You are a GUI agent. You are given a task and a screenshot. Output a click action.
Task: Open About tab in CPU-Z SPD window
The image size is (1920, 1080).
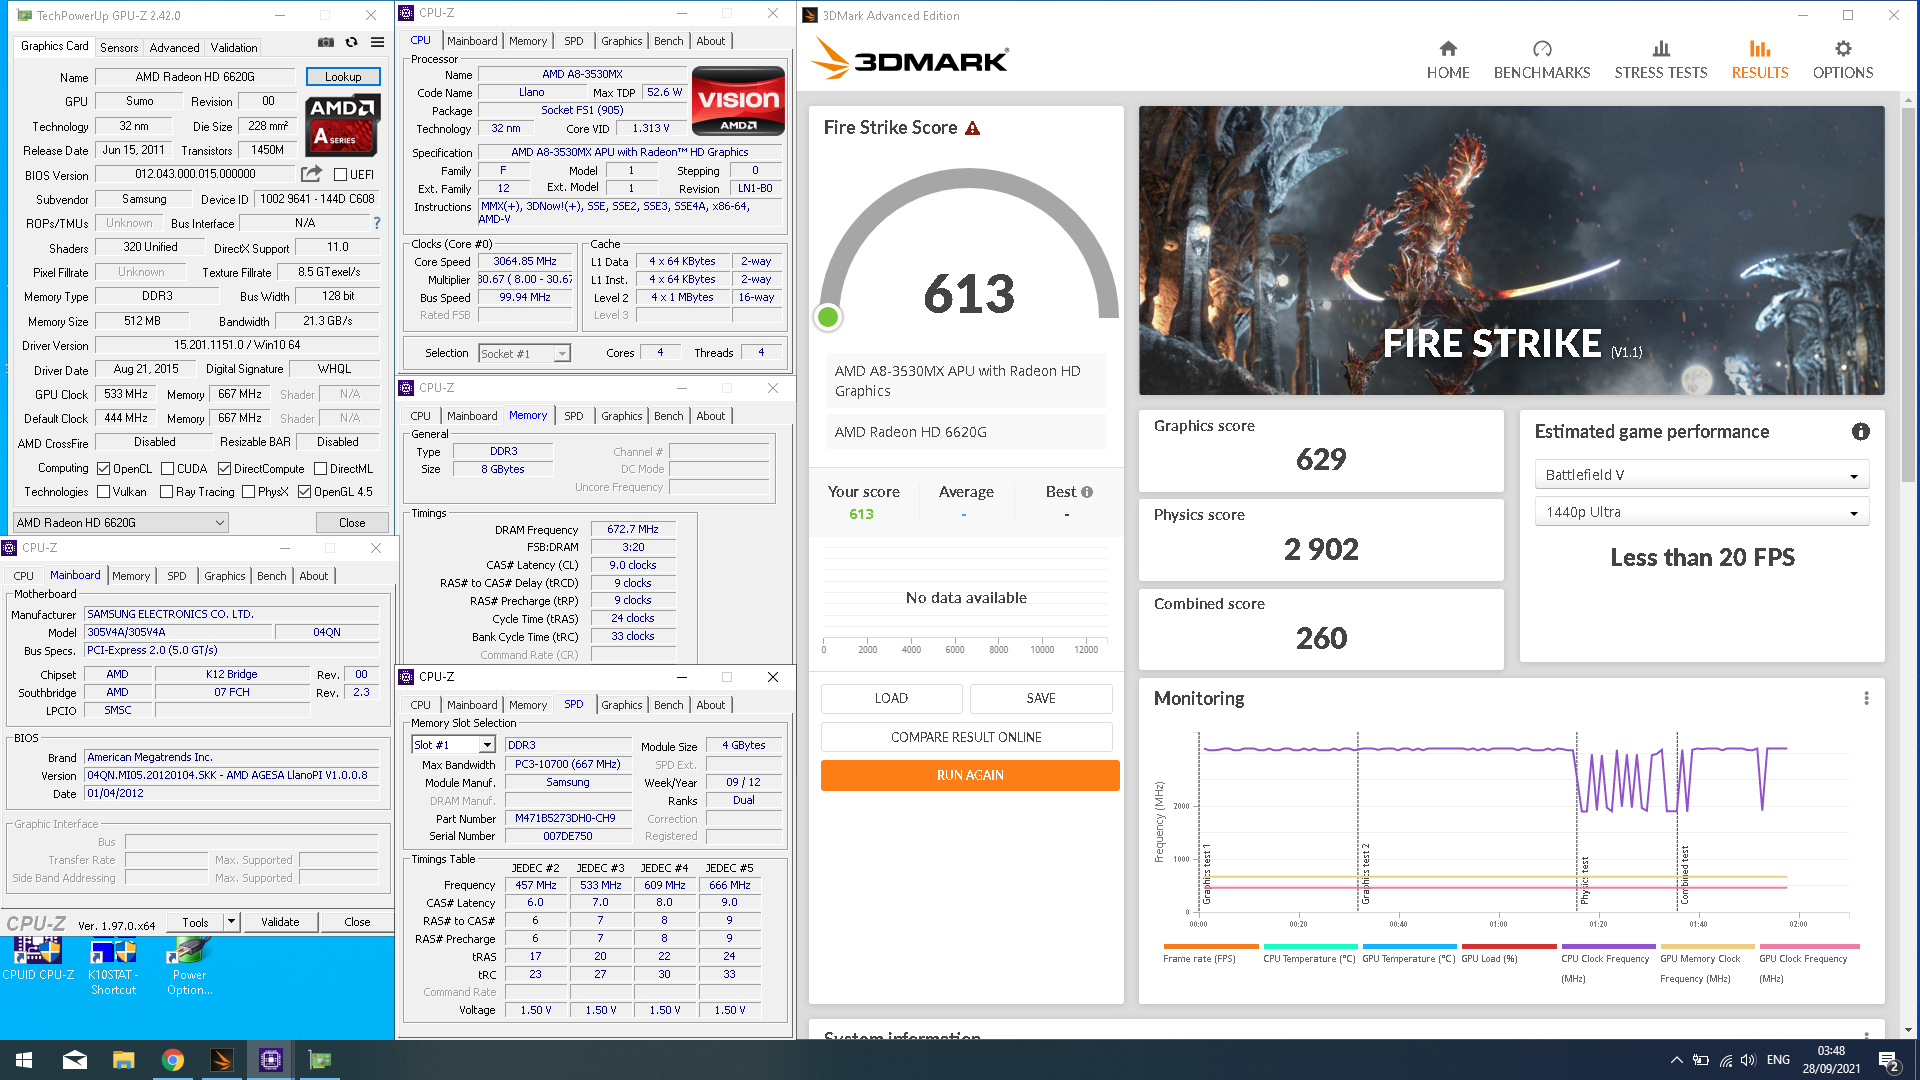710,705
